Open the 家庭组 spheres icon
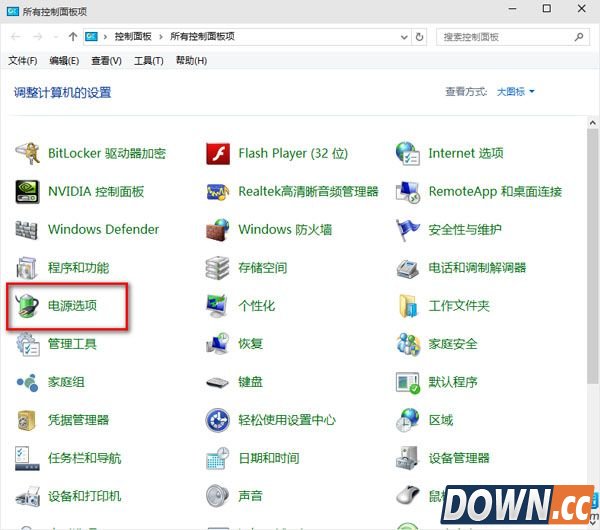 (x=27, y=382)
